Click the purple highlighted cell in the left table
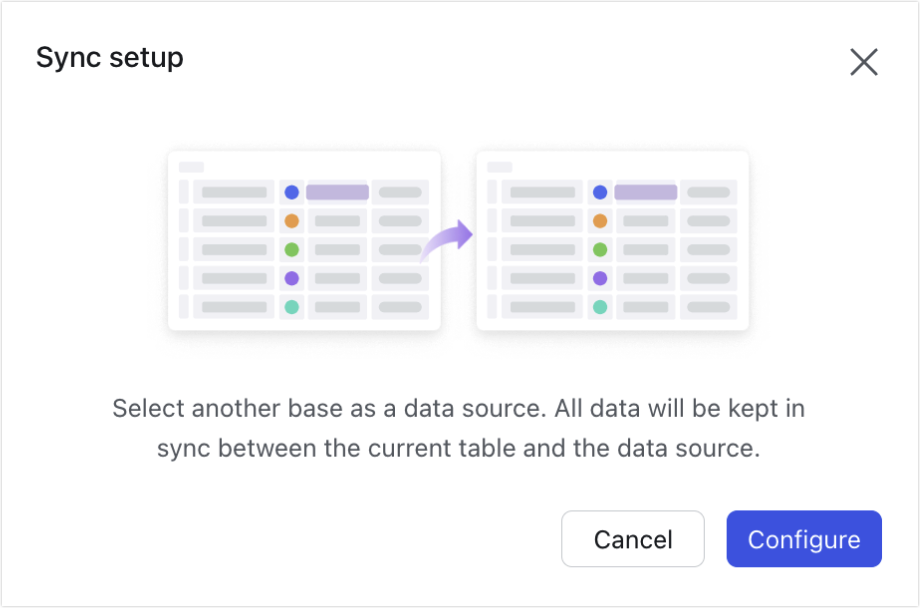Viewport: 920px width, 608px height. click(337, 191)
